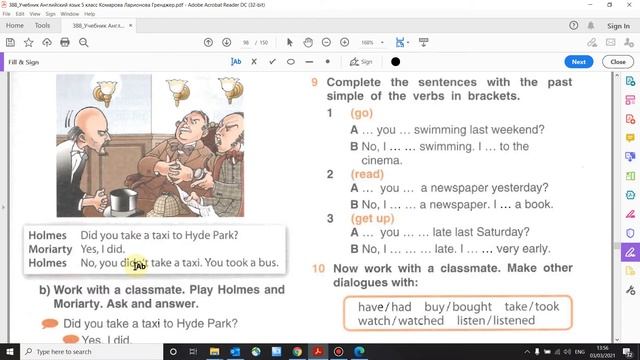The width and height of the screenshot is (640, 360).
Task: Open the Help menu
Action: (89, 14)
